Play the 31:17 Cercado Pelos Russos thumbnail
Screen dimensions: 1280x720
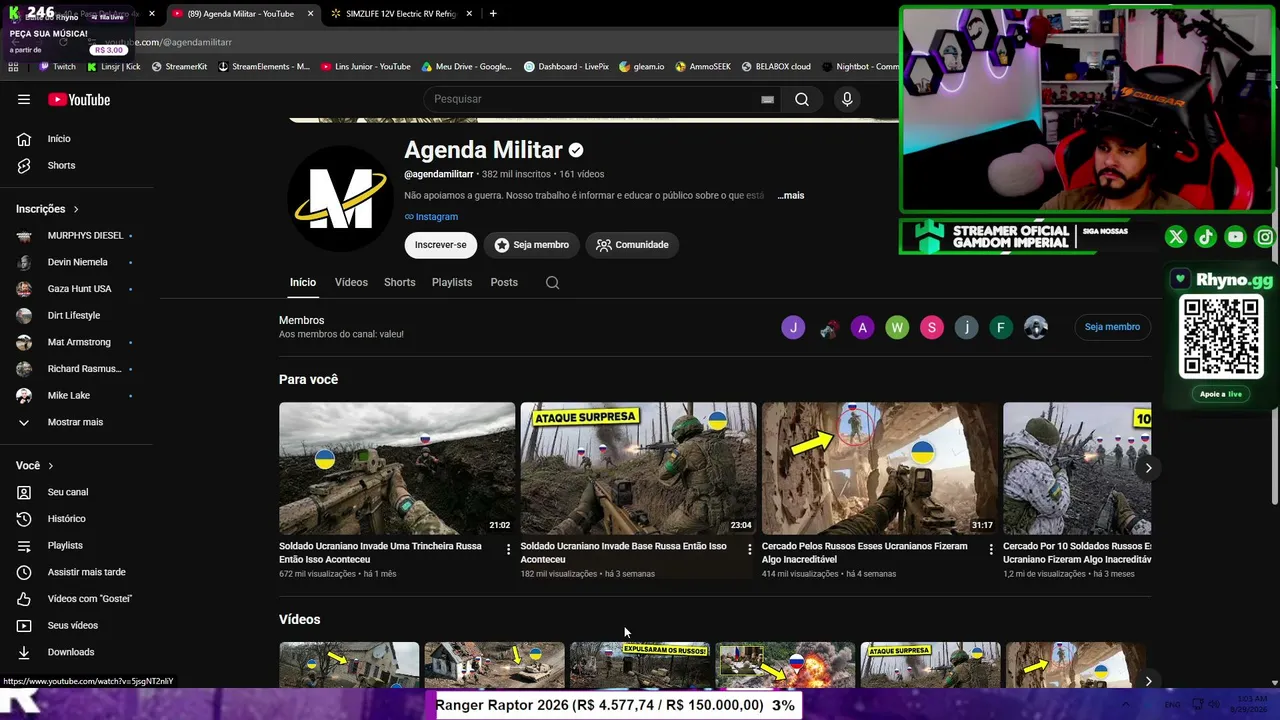(x=880, y=468)
